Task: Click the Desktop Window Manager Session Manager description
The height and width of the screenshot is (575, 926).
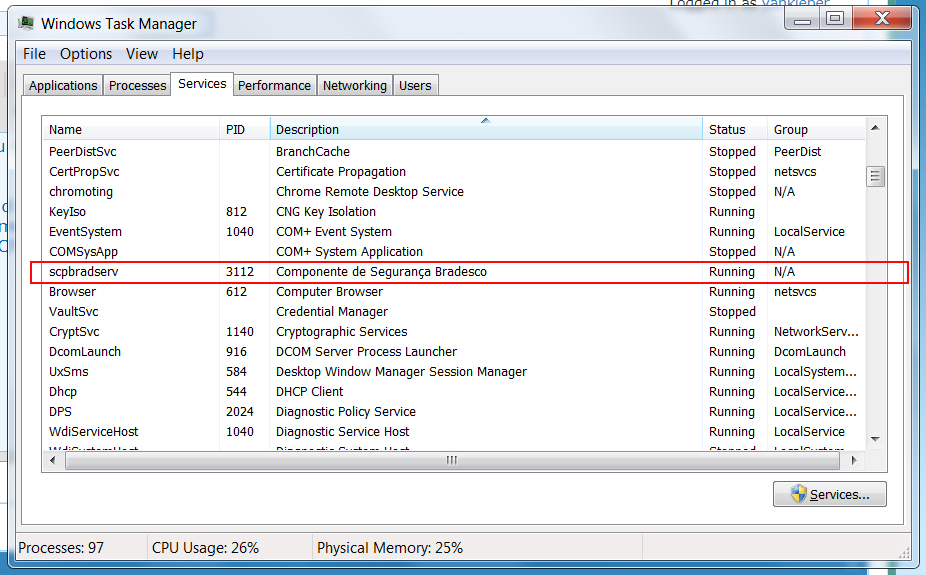Action: point(402,372)
